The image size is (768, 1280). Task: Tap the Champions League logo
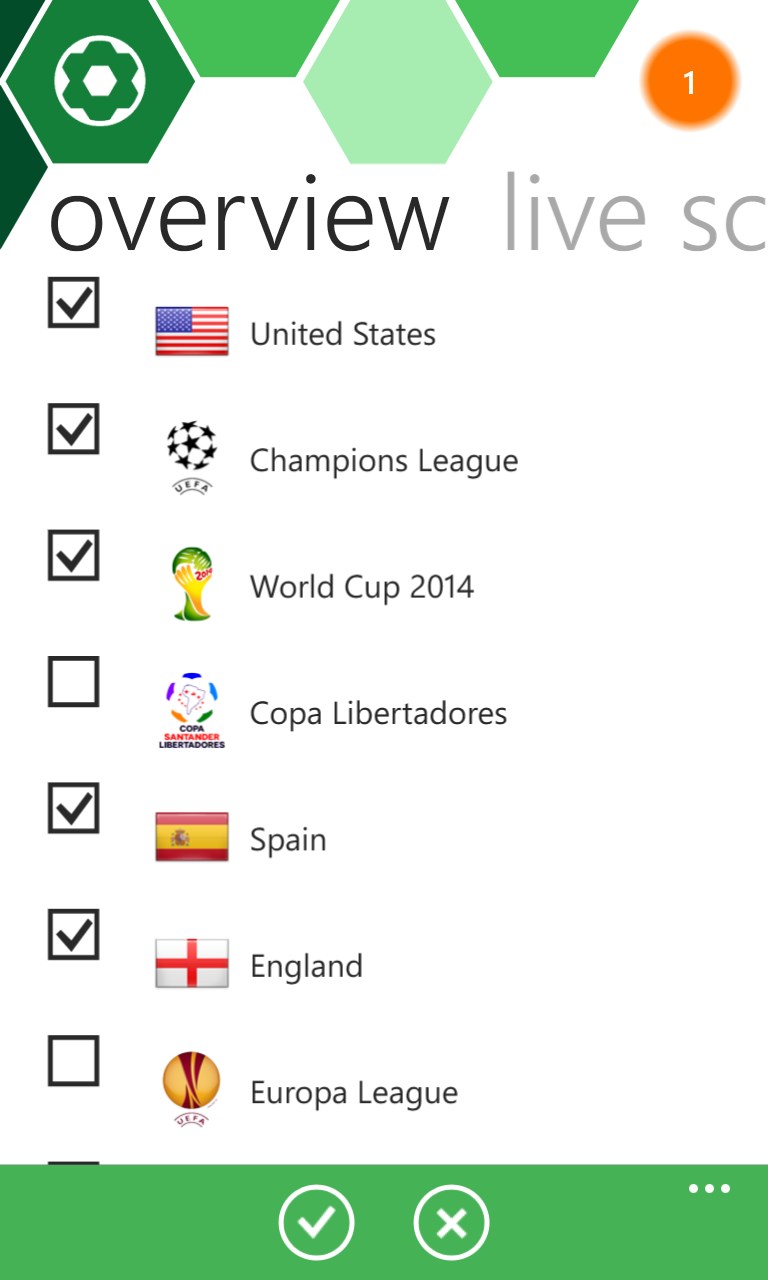click(191, 458)
